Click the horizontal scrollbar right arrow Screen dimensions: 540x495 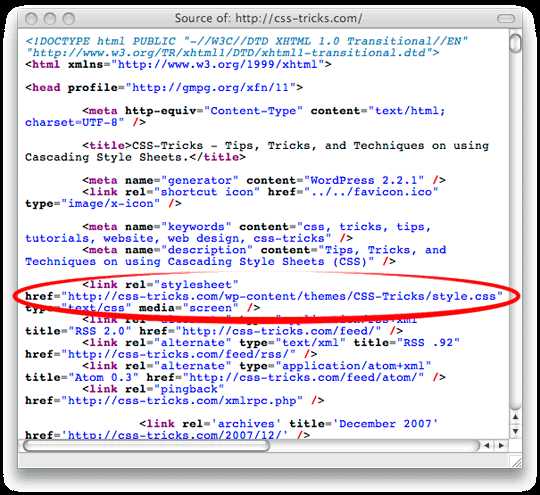[501, 445]
